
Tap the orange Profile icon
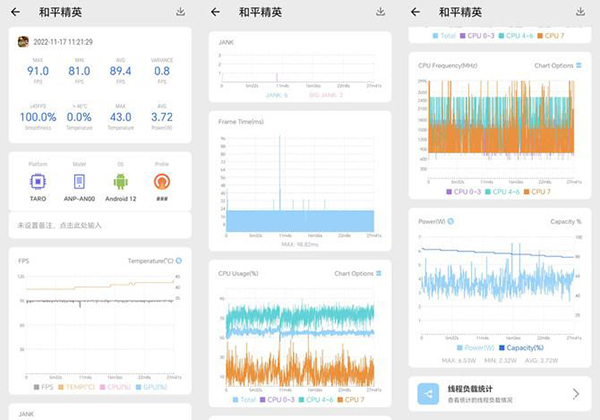[x=161, y=181]
